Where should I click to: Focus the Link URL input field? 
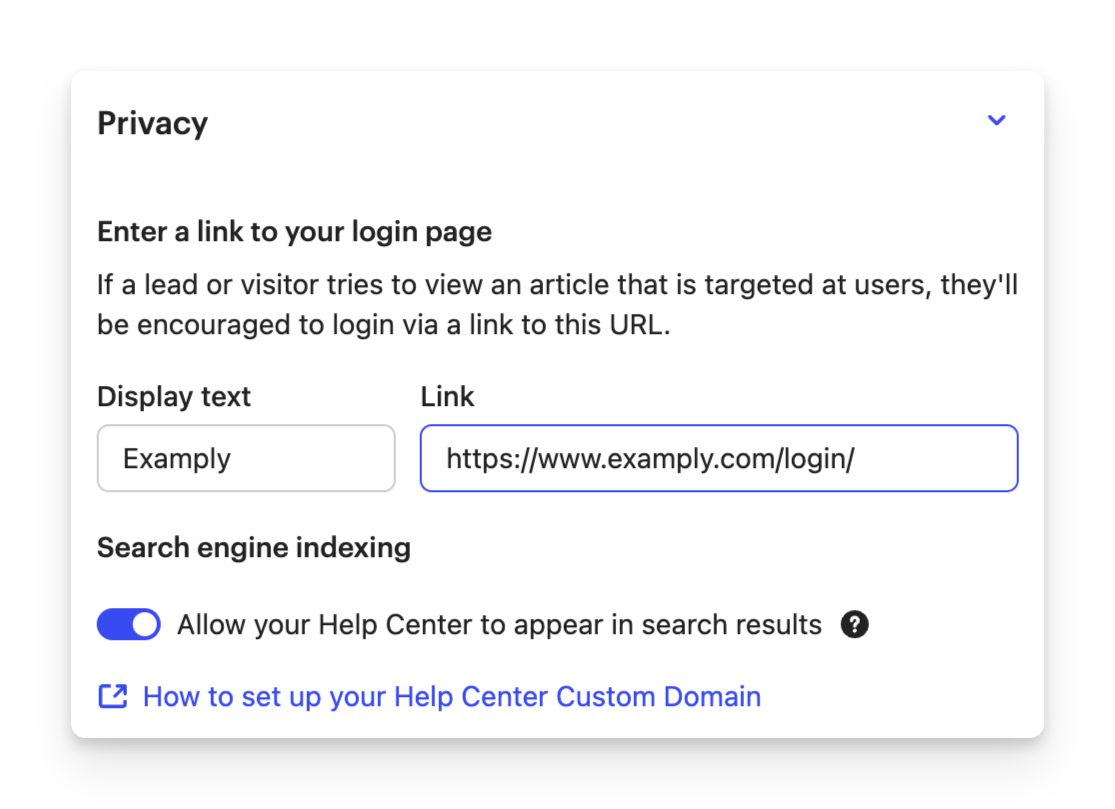click(x=718, y=458)
